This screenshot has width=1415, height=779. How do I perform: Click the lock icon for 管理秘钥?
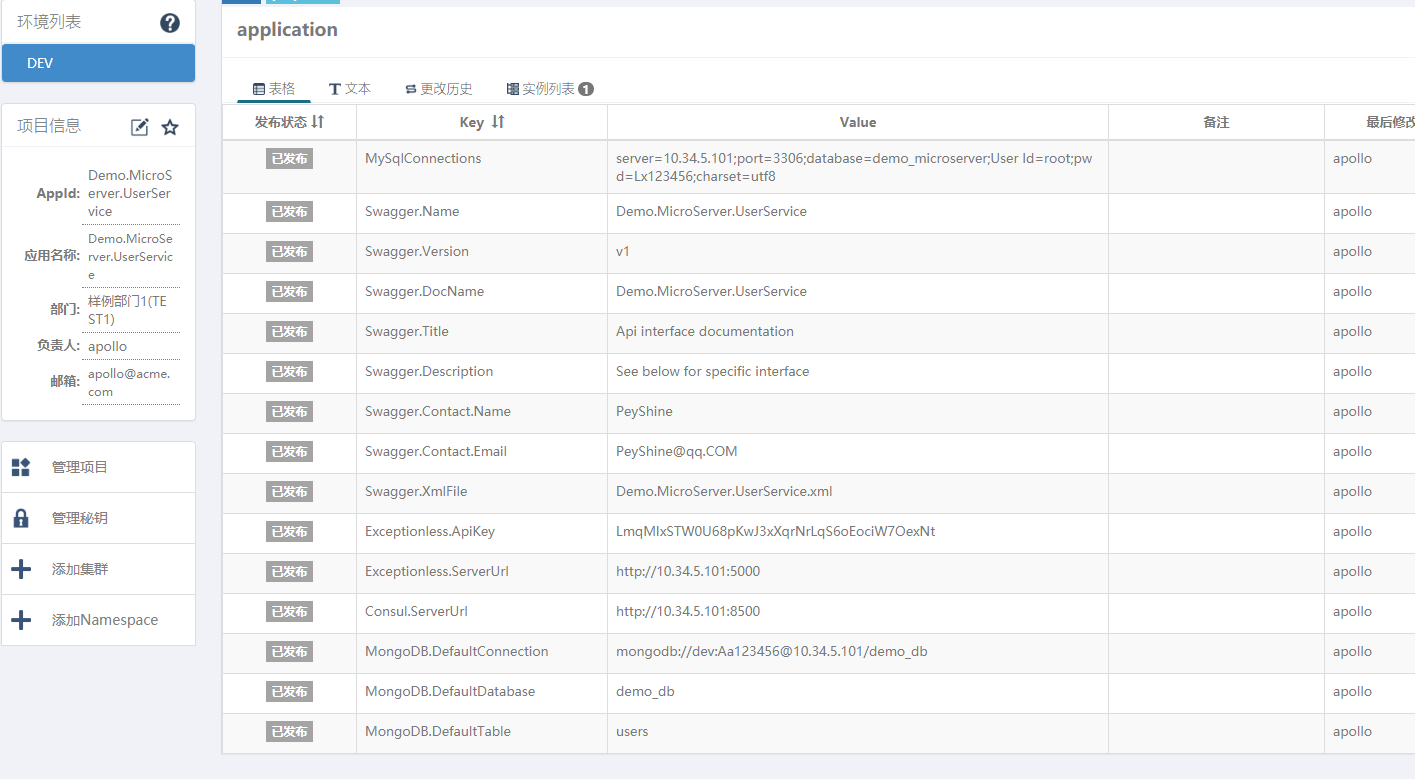20,518
